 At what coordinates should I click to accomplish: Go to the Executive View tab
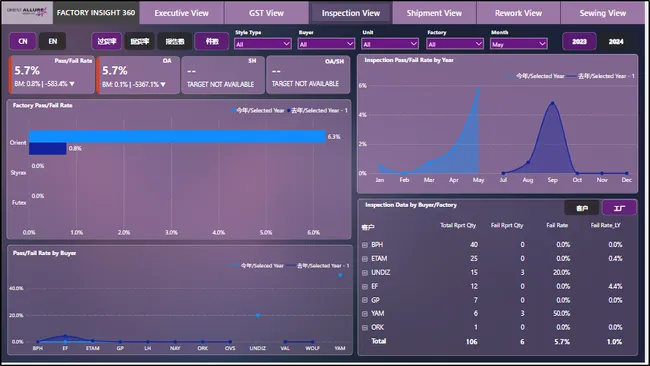pos(182,13)
